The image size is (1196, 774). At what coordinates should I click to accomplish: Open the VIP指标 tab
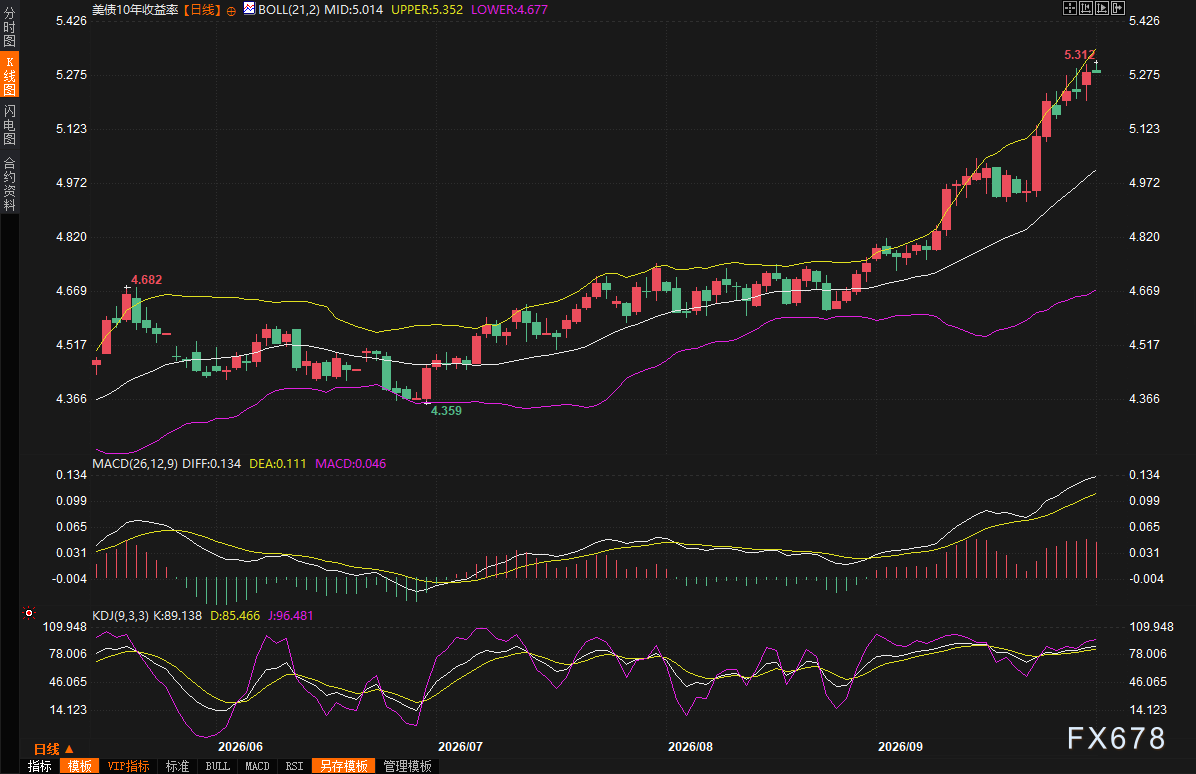[128, 766]
